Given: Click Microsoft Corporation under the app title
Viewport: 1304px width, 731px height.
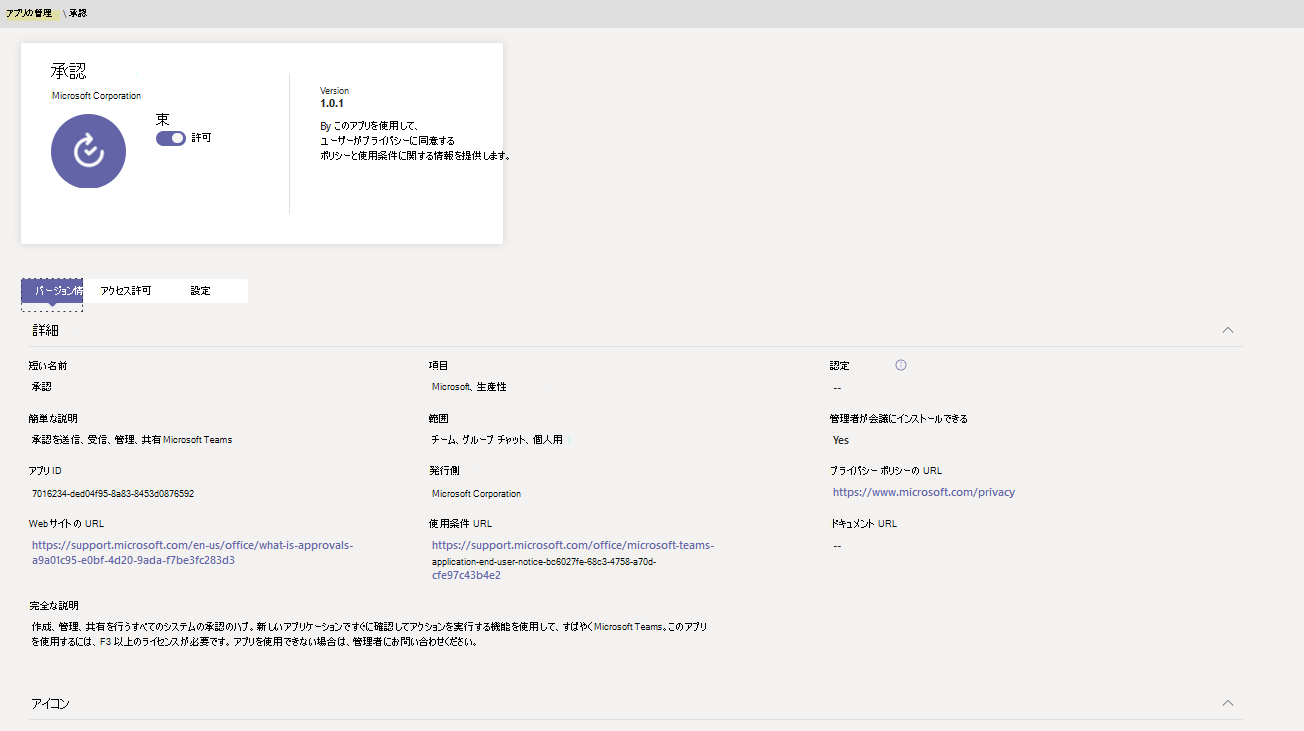Looking at the screenshot, I should coord(96,96).
